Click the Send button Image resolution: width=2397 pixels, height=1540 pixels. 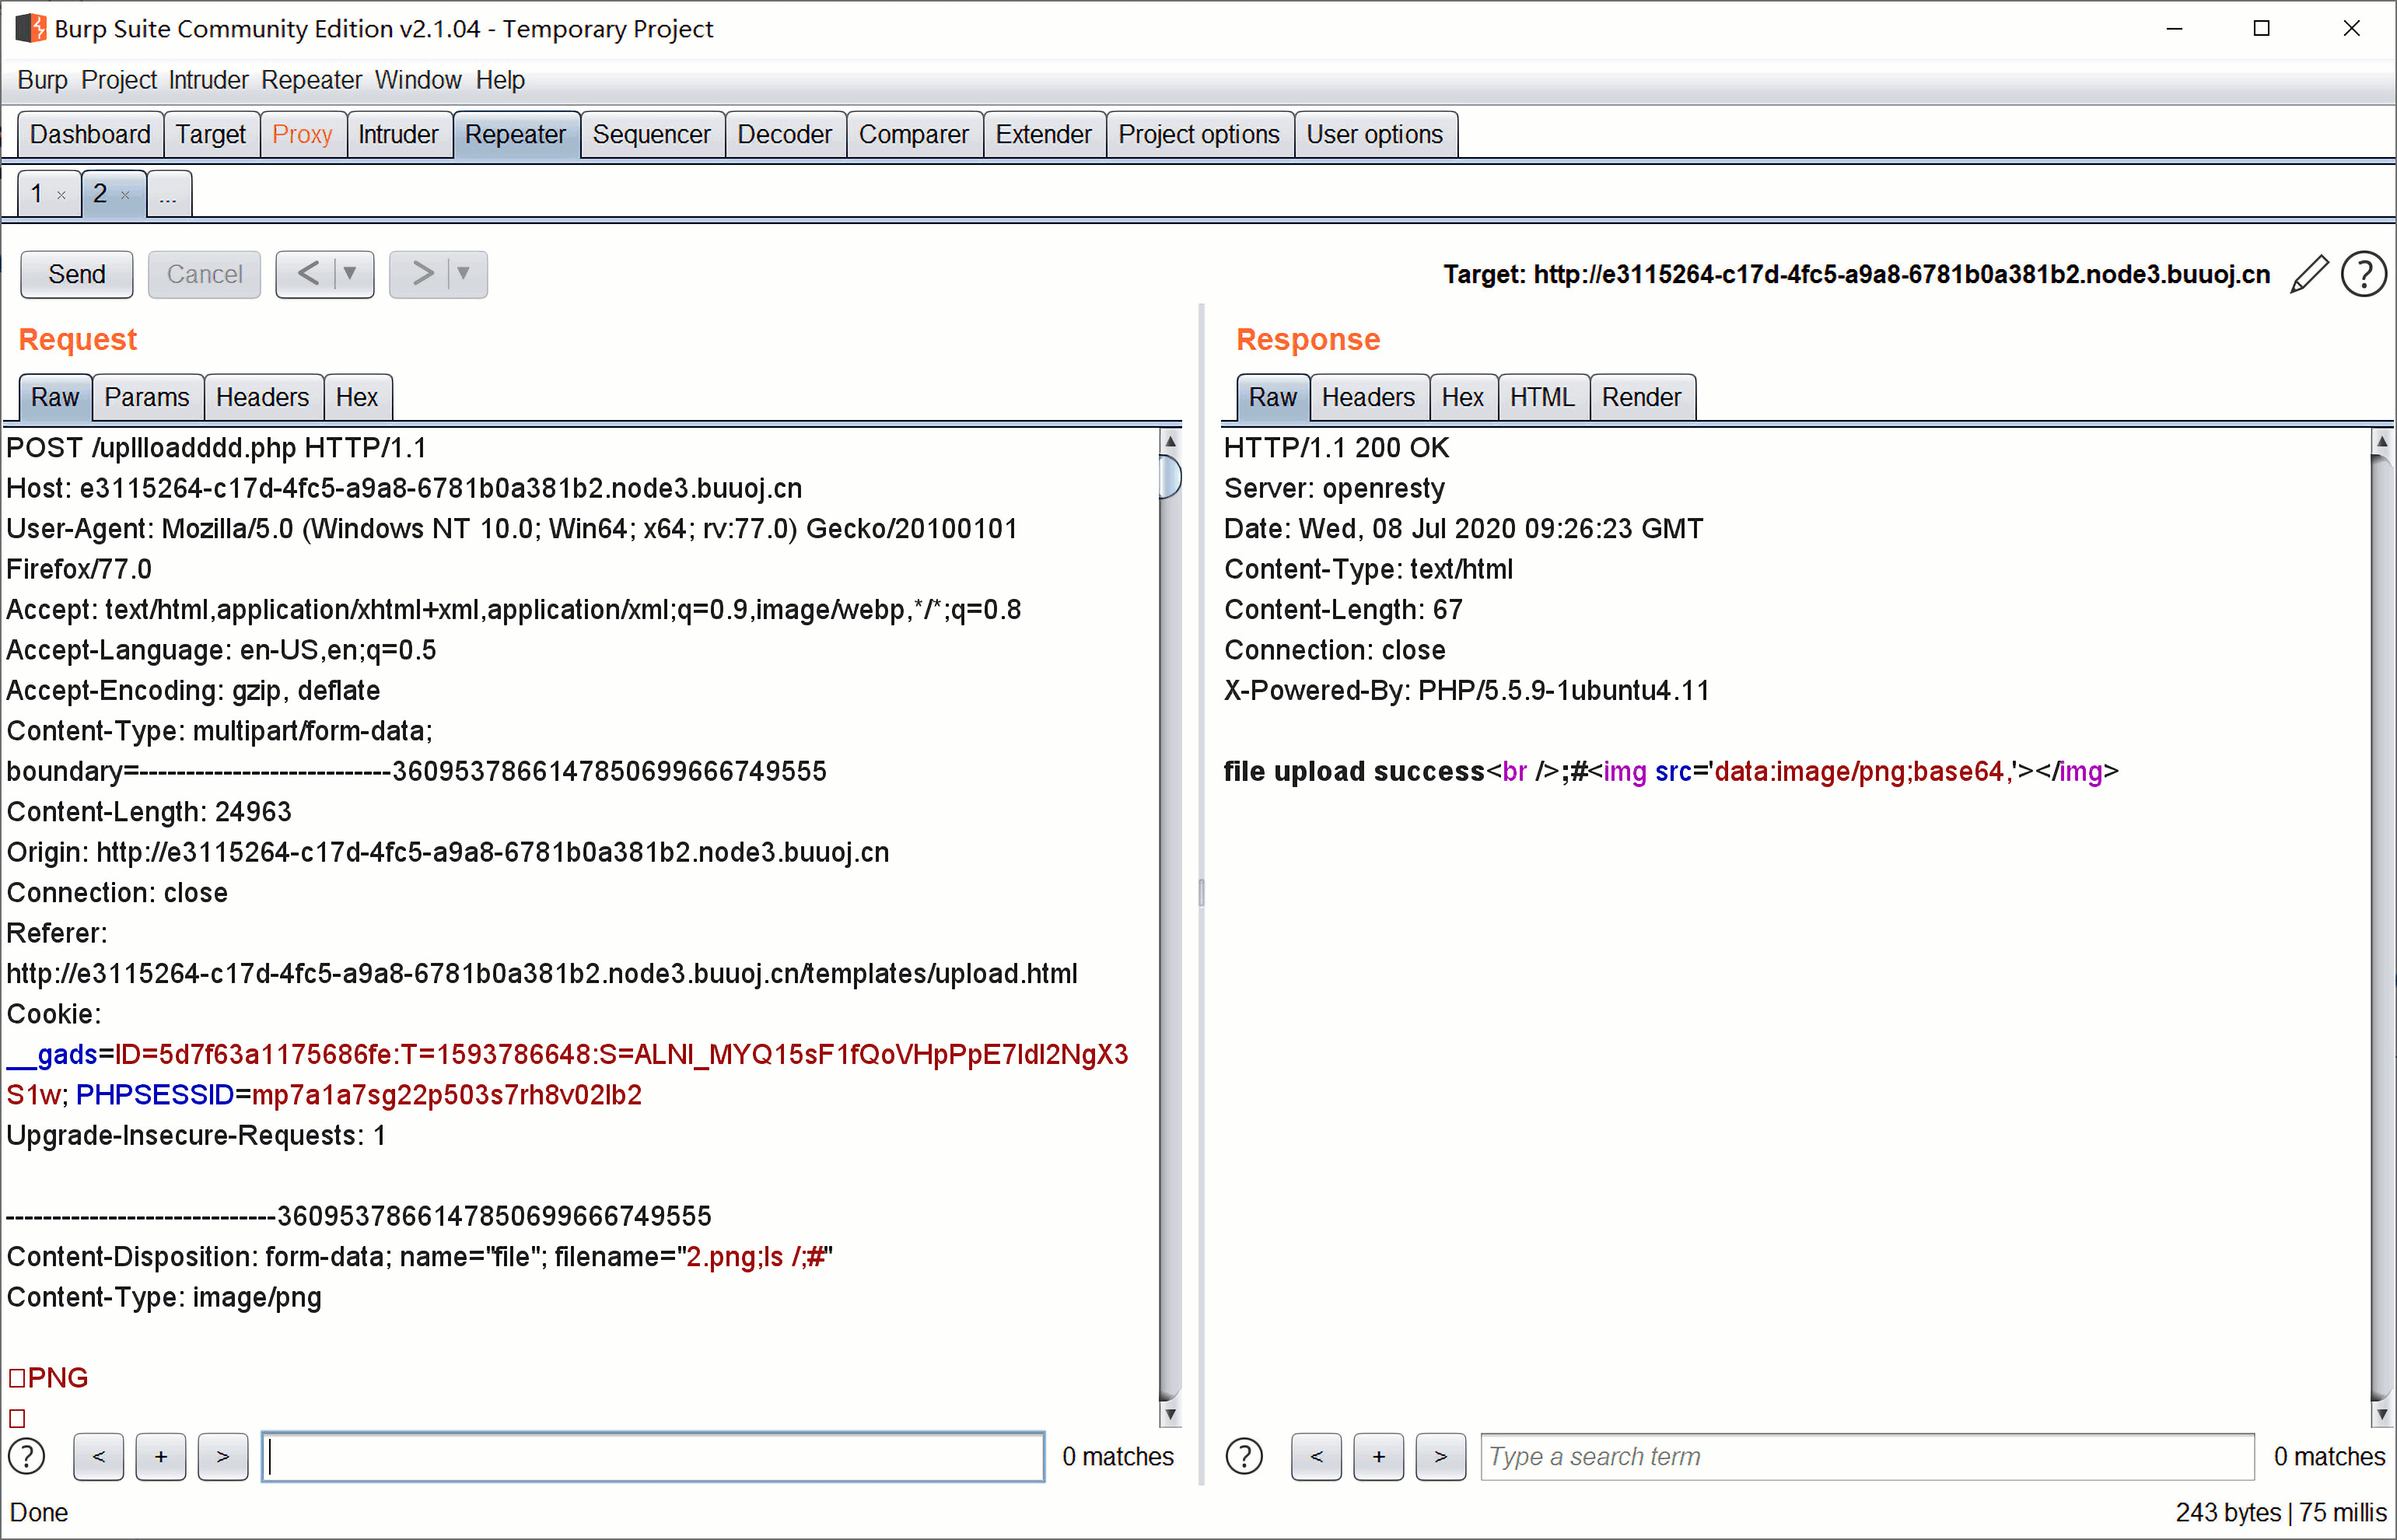pos(77,274)
